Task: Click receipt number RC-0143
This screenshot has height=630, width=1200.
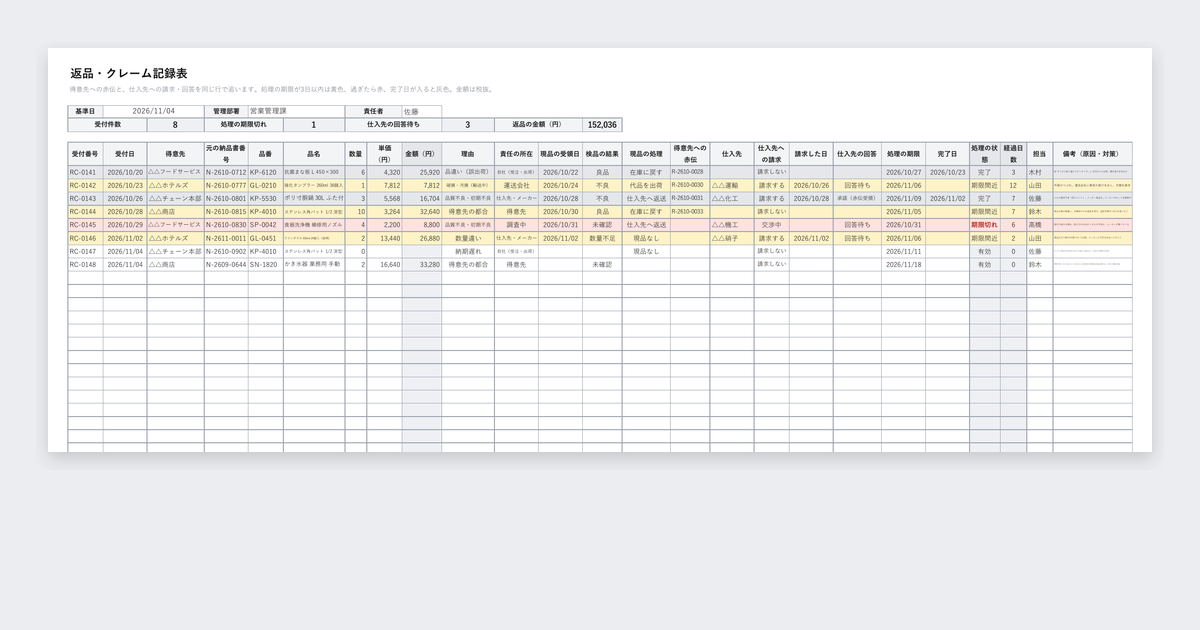Action: click(x=83, y=198)
